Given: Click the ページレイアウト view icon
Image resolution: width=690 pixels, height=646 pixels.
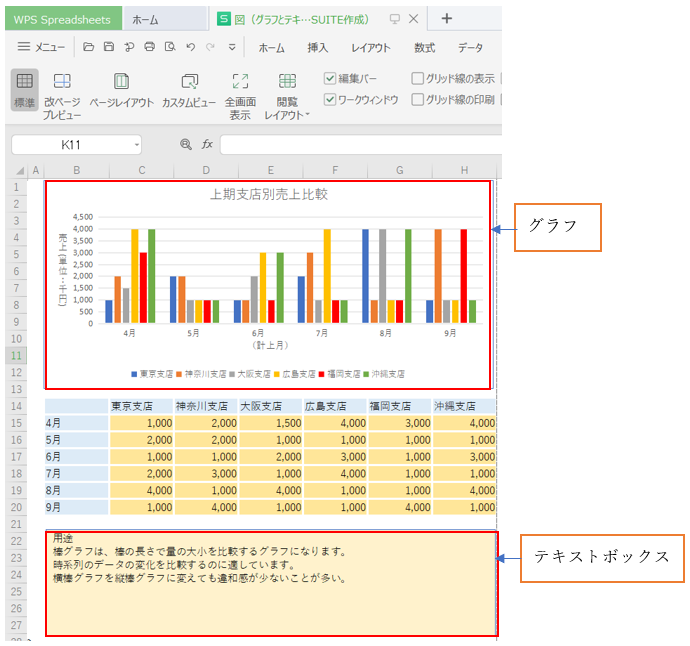Looking at the screenshot, I should point(121,82).
